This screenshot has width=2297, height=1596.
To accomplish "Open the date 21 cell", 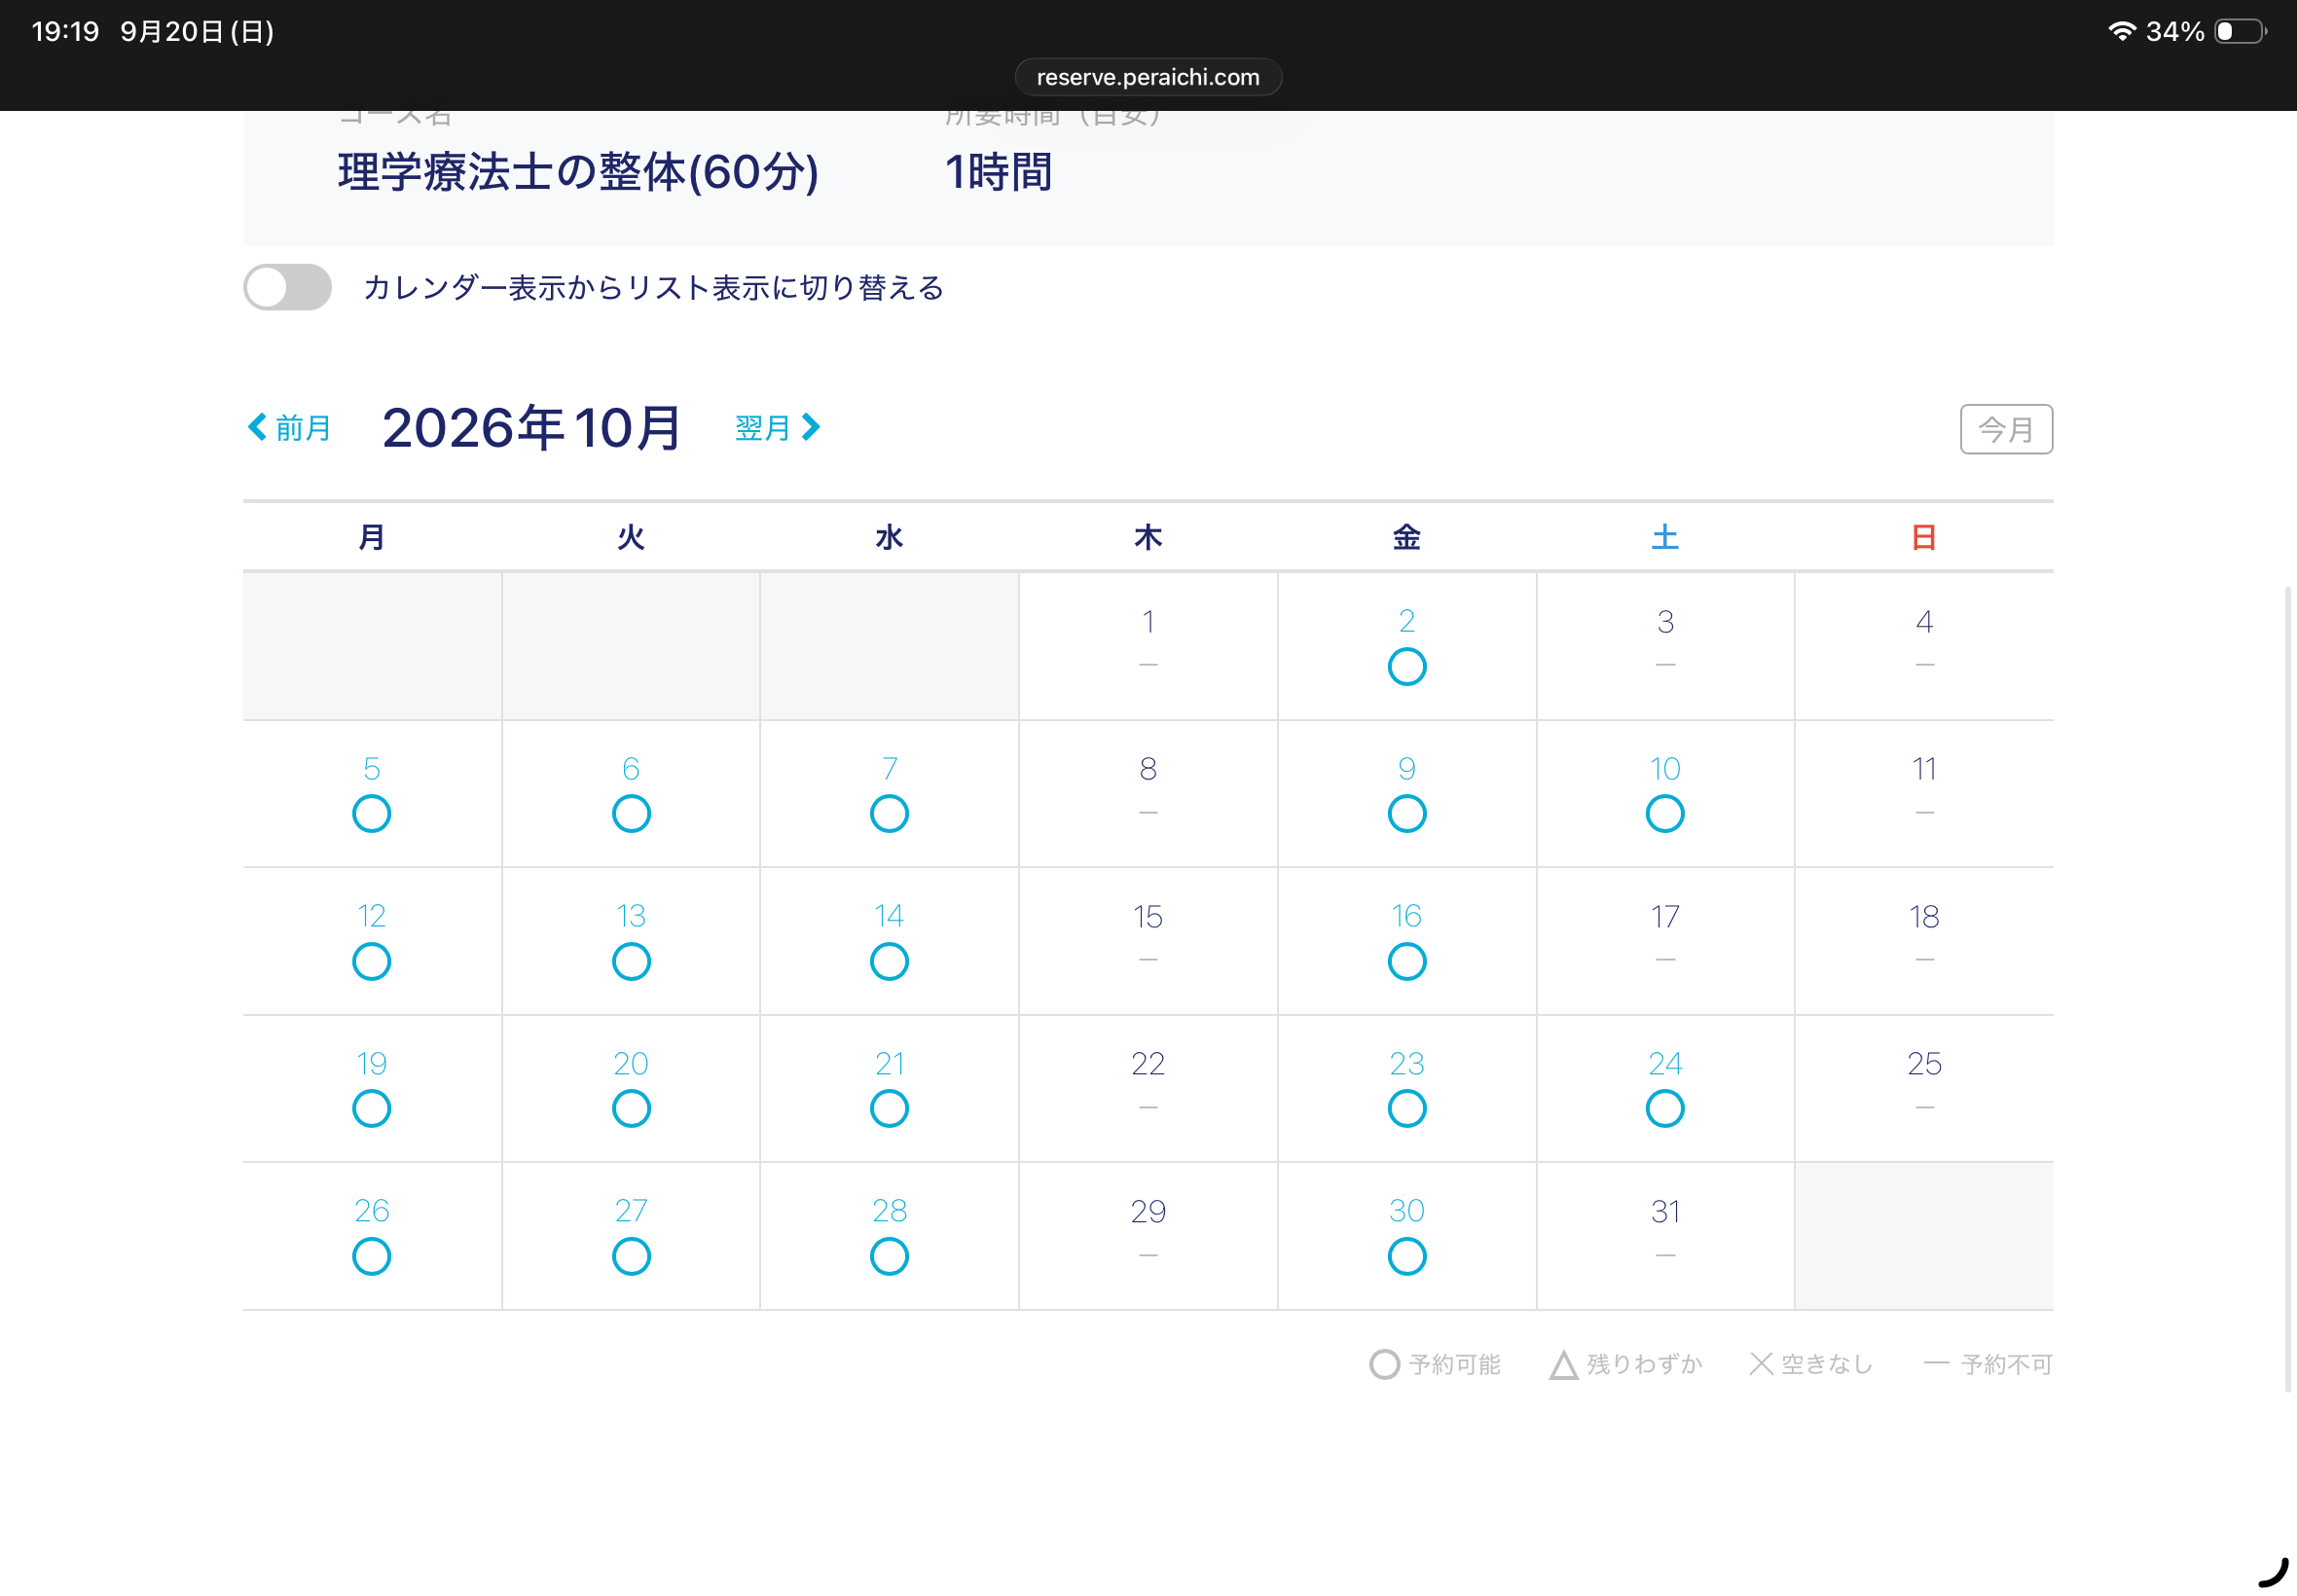I will [x=889, y=1089].
